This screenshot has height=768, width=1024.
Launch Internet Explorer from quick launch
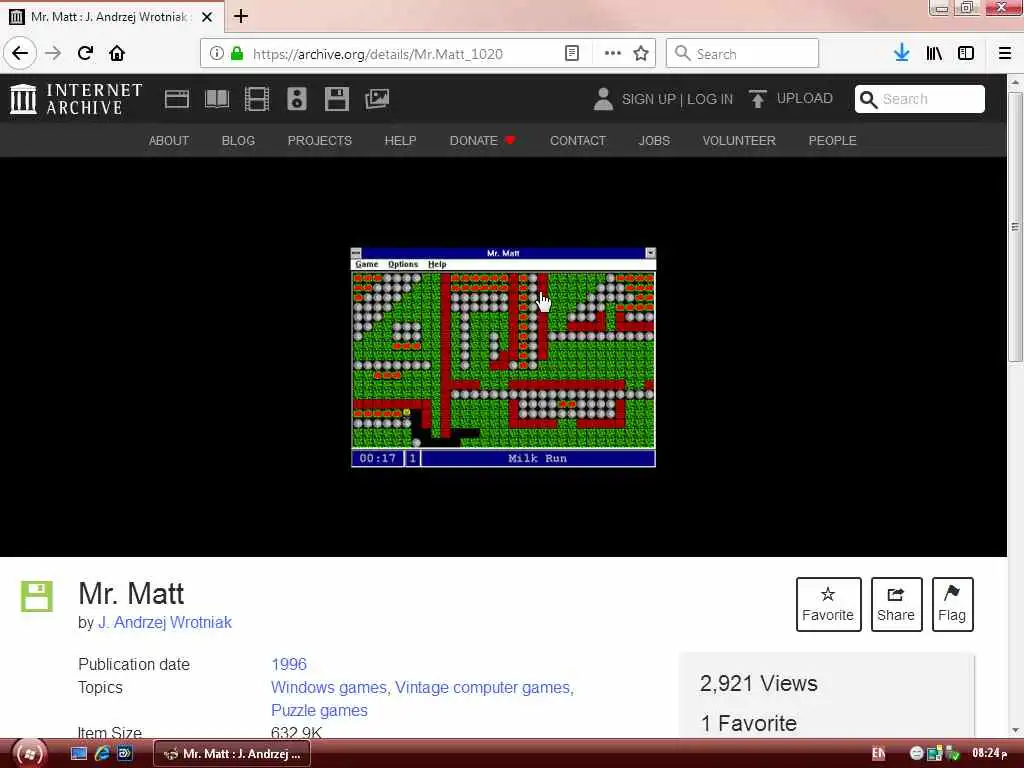[x=102, y=754]
